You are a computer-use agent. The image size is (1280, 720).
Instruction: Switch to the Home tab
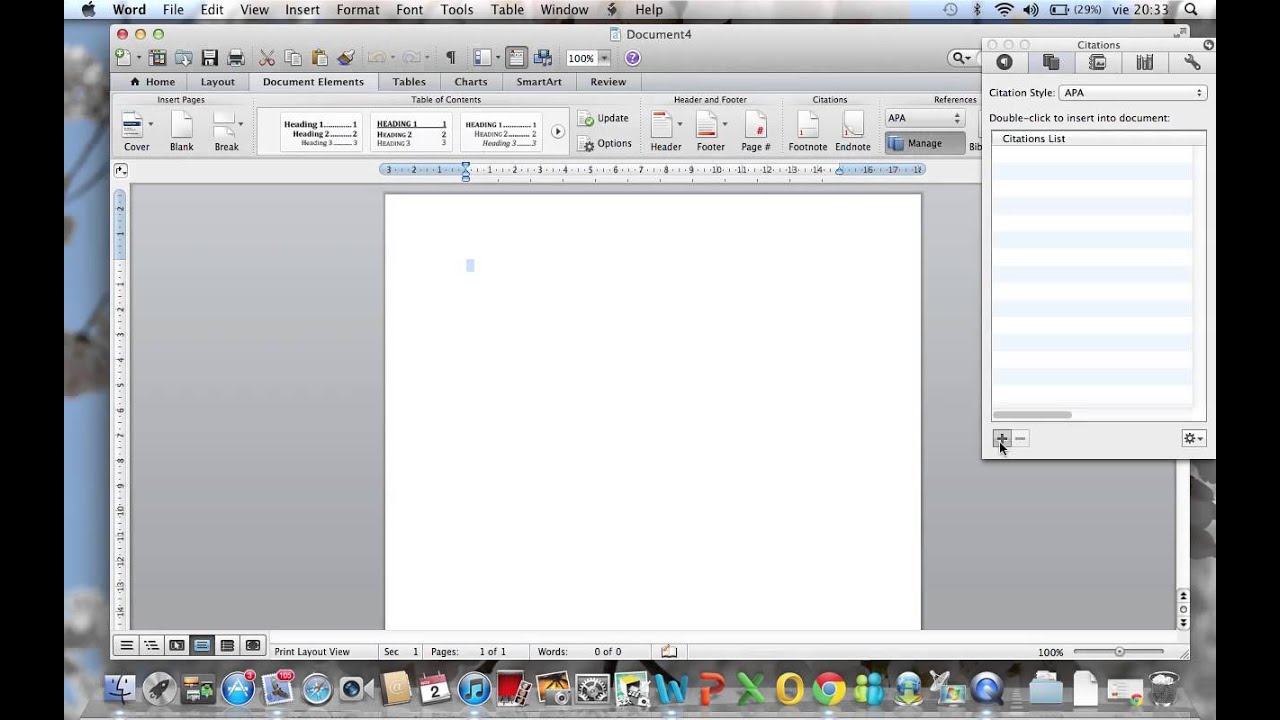(x=153, y=82)
